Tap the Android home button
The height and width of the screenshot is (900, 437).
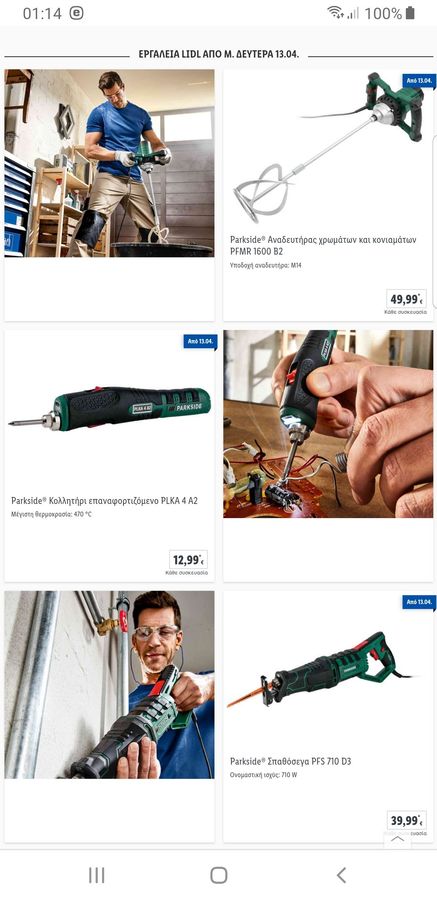click(218, 875)
